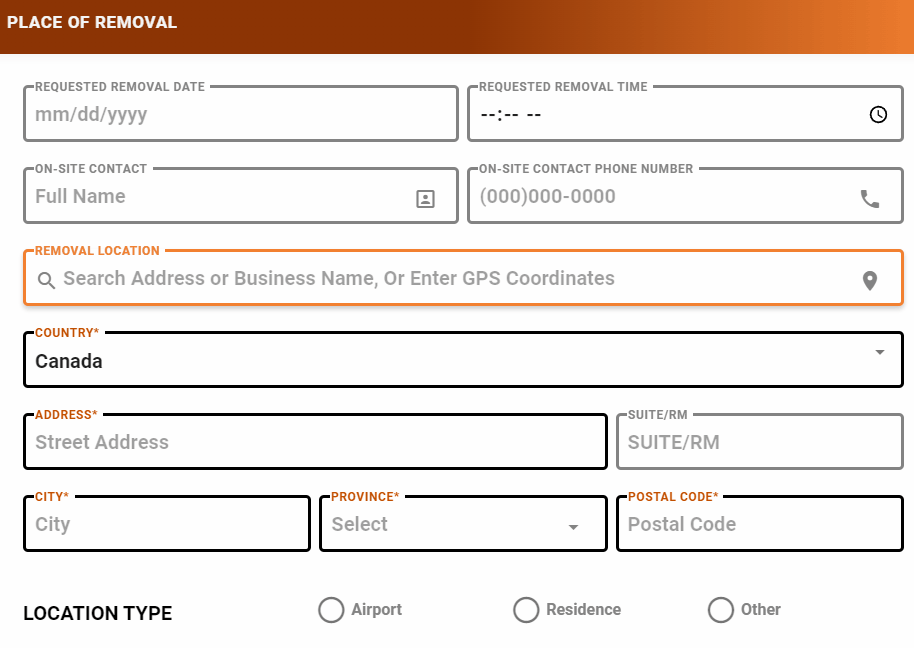Focus the Requested Removal Date field
Image resolution: width=914 pixels, height=648 pixels.
point(240,115)
